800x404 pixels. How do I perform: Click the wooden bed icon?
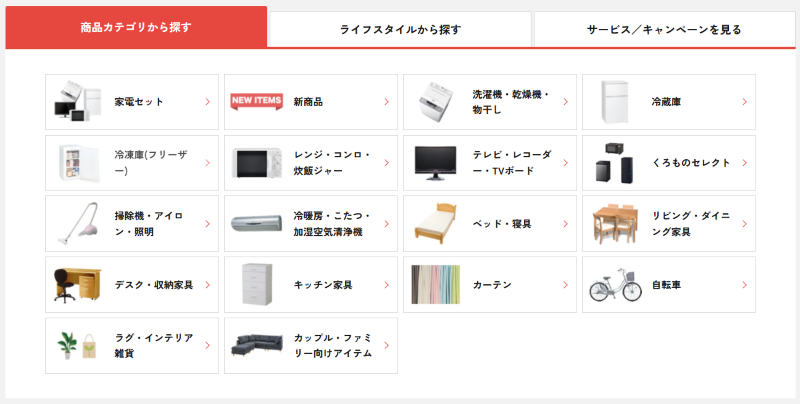(x=436, y=223)
